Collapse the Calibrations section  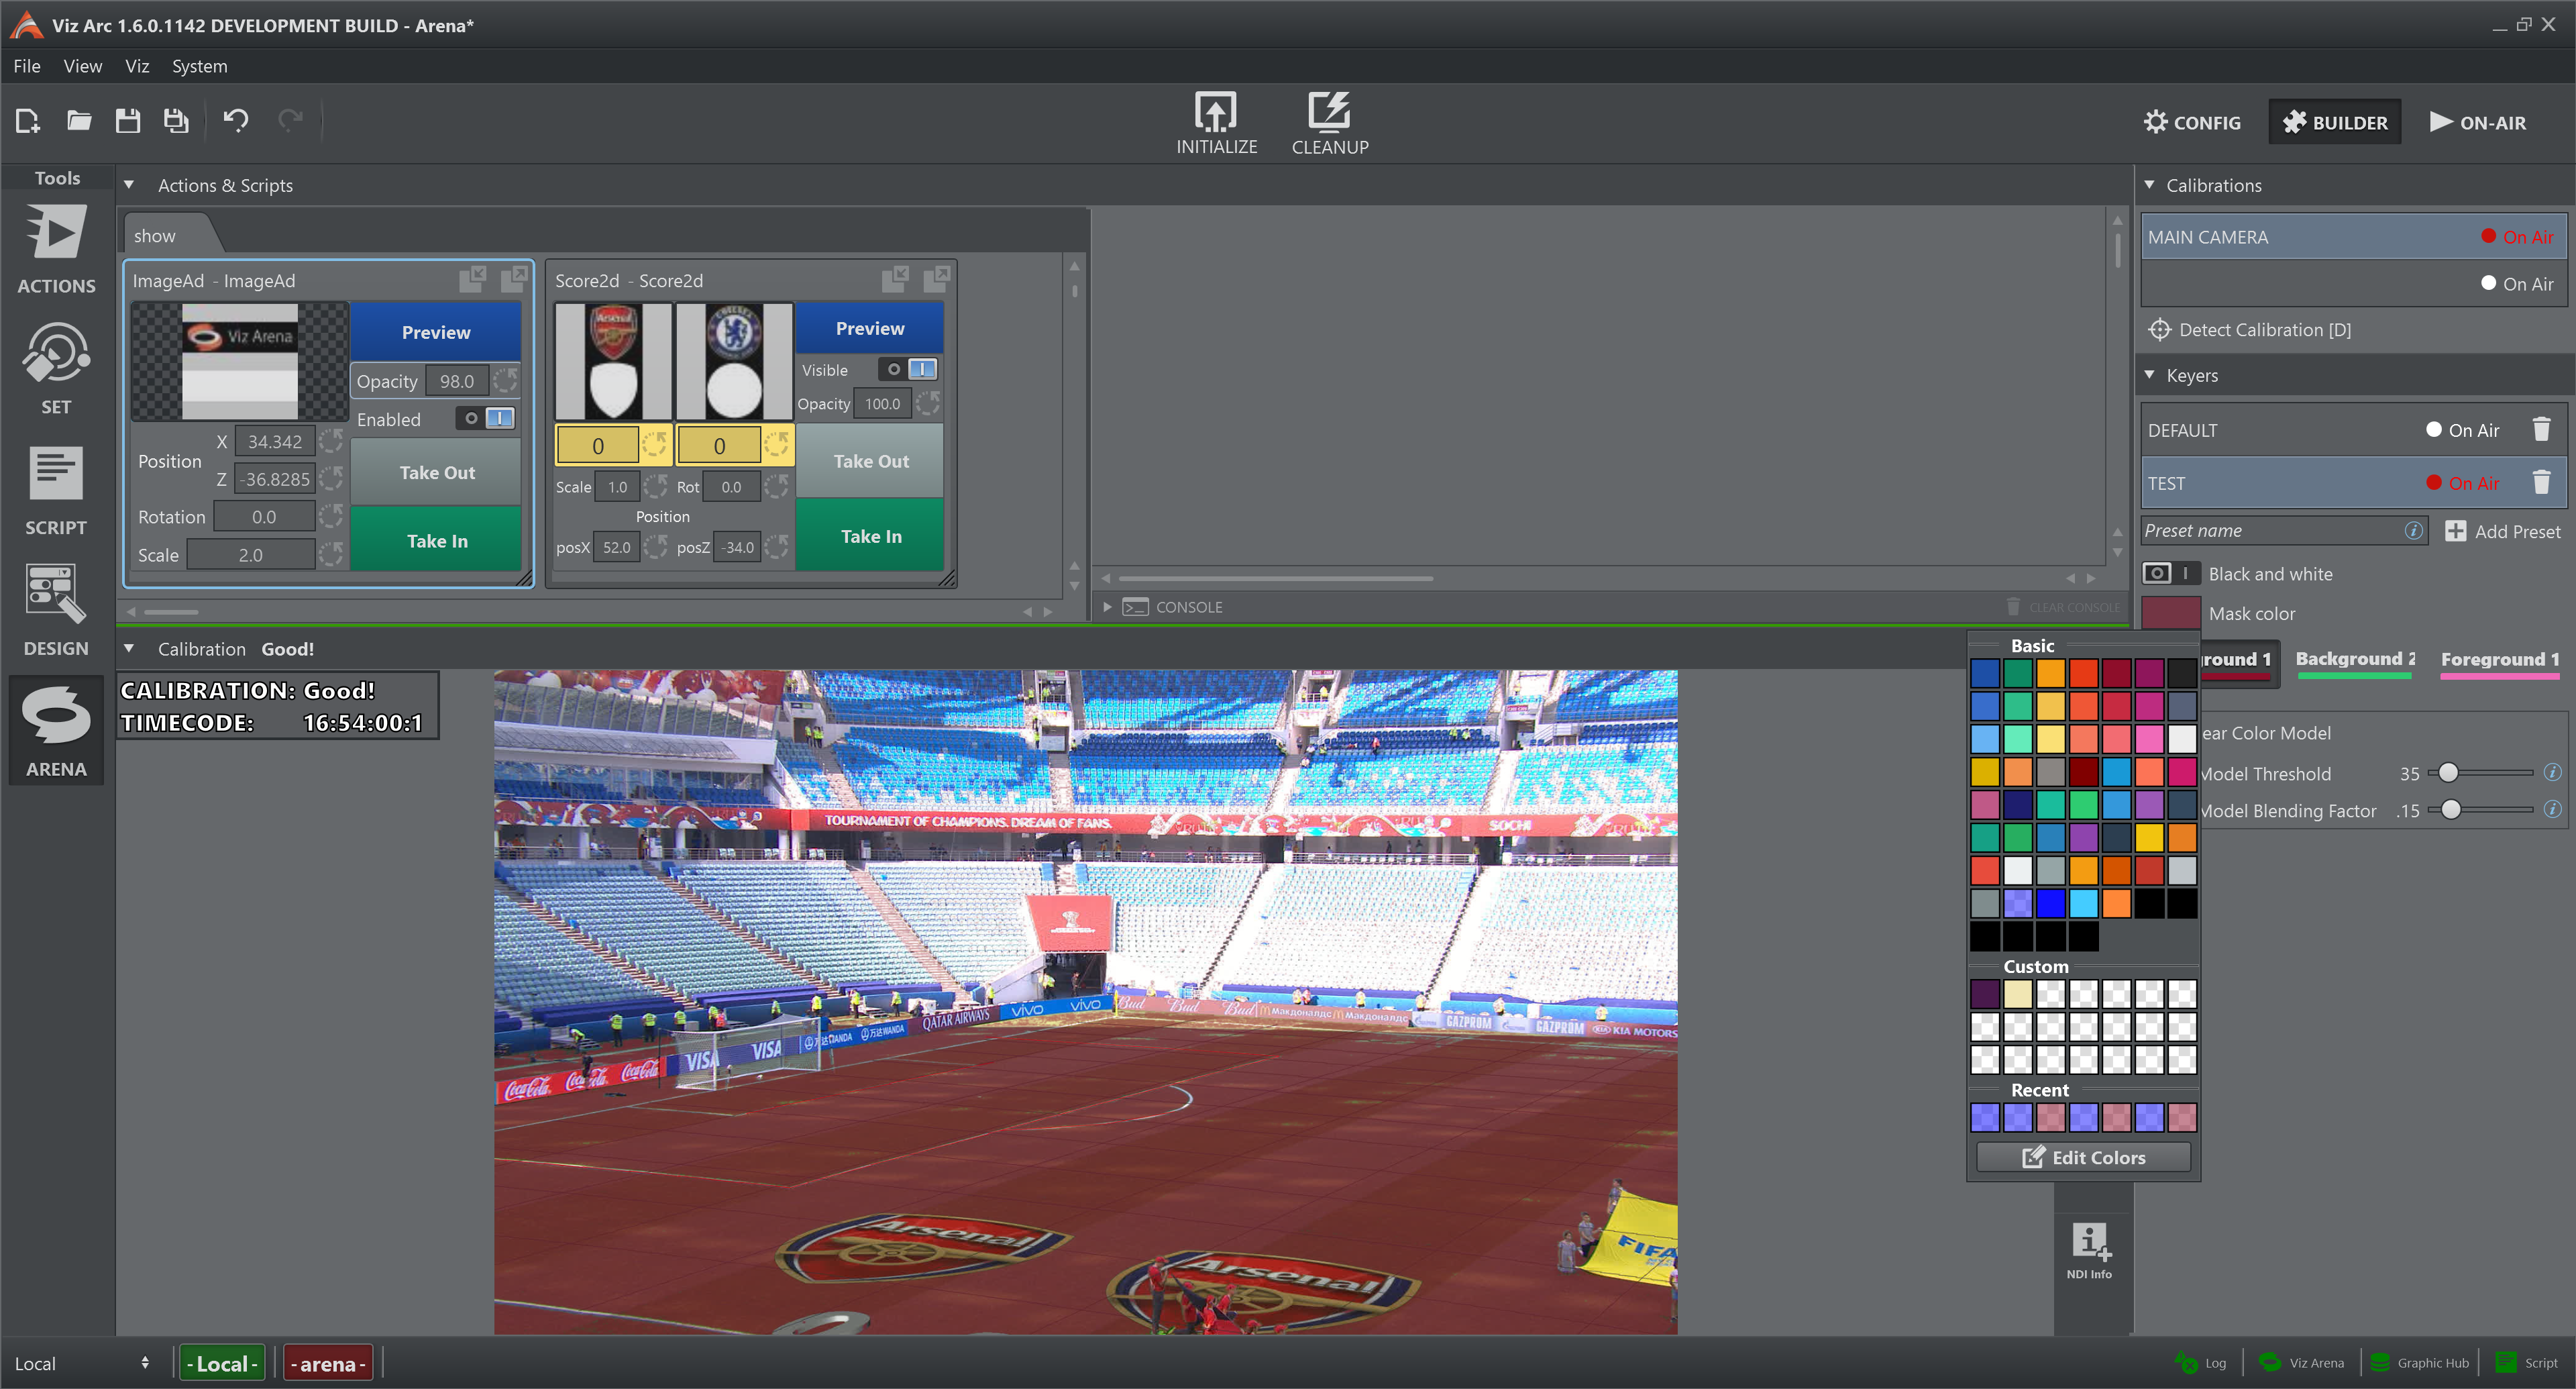(x=2149, y=185)
